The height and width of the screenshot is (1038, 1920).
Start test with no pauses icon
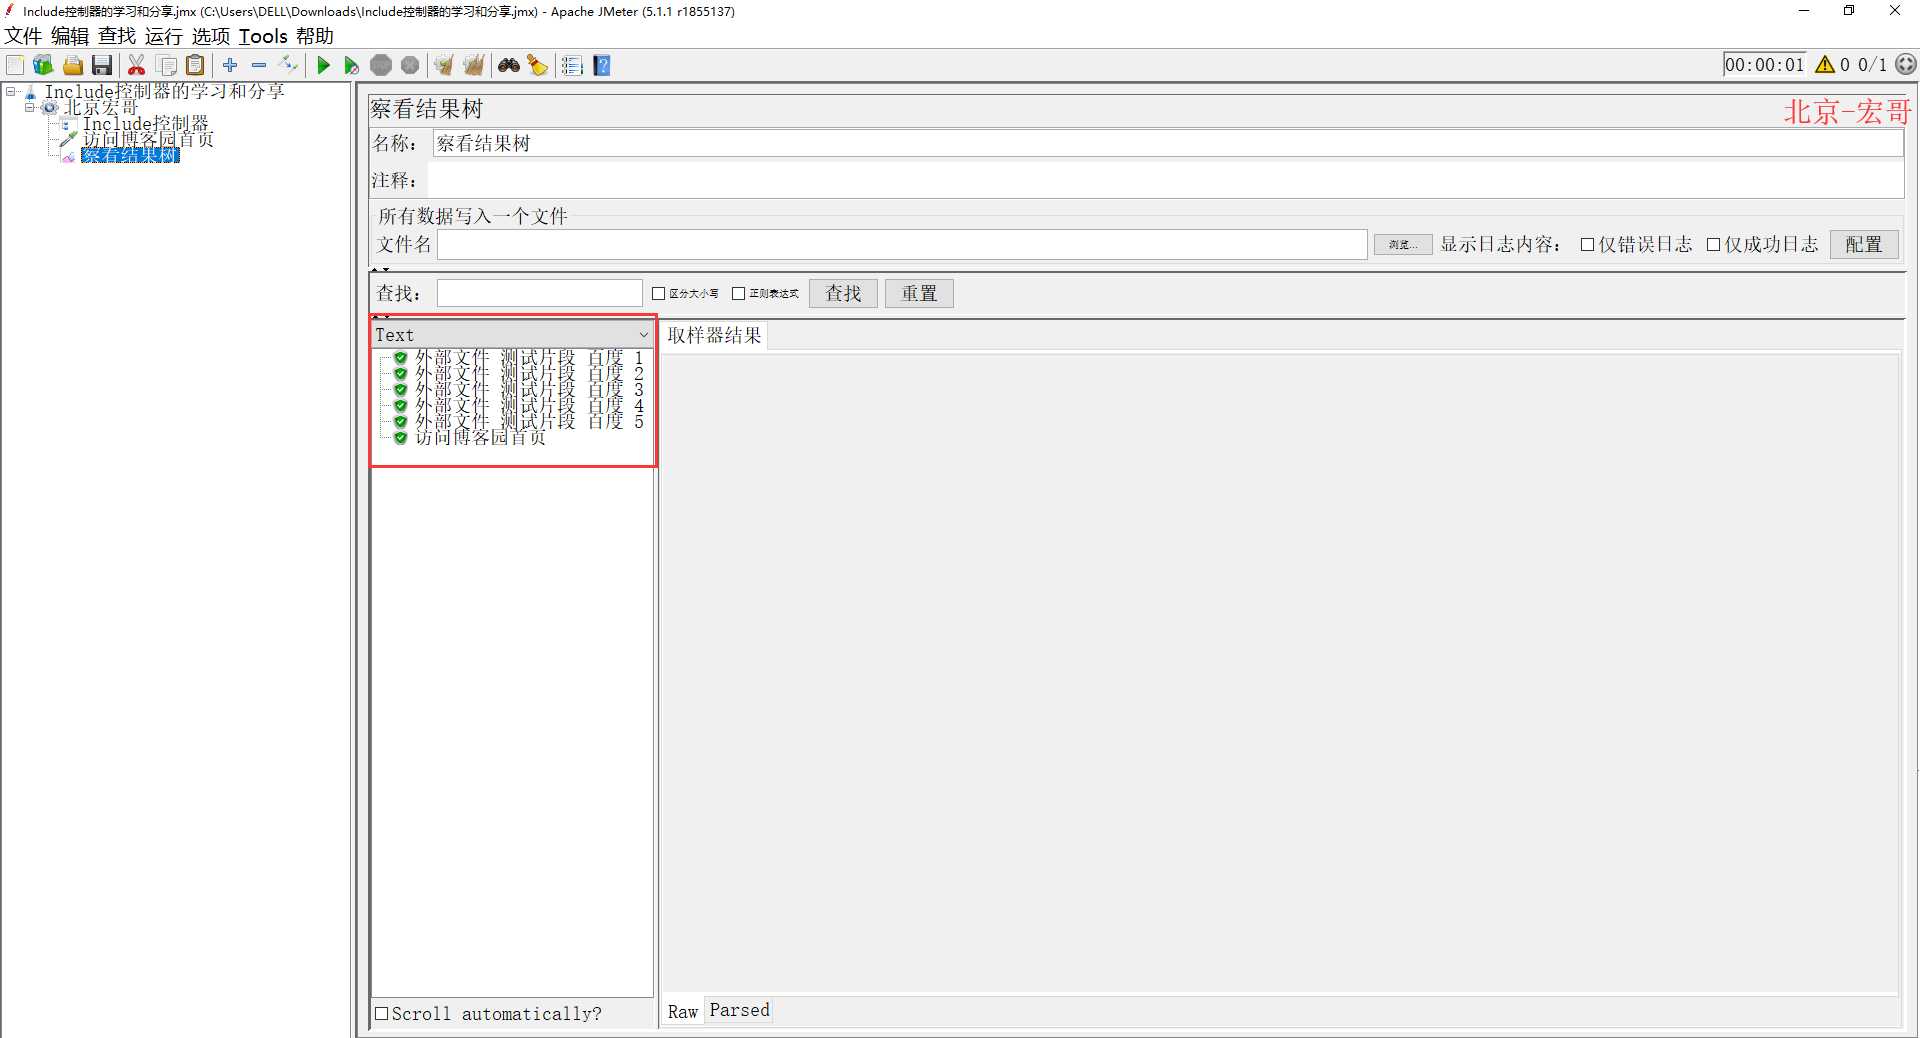[x=351, y=66]
